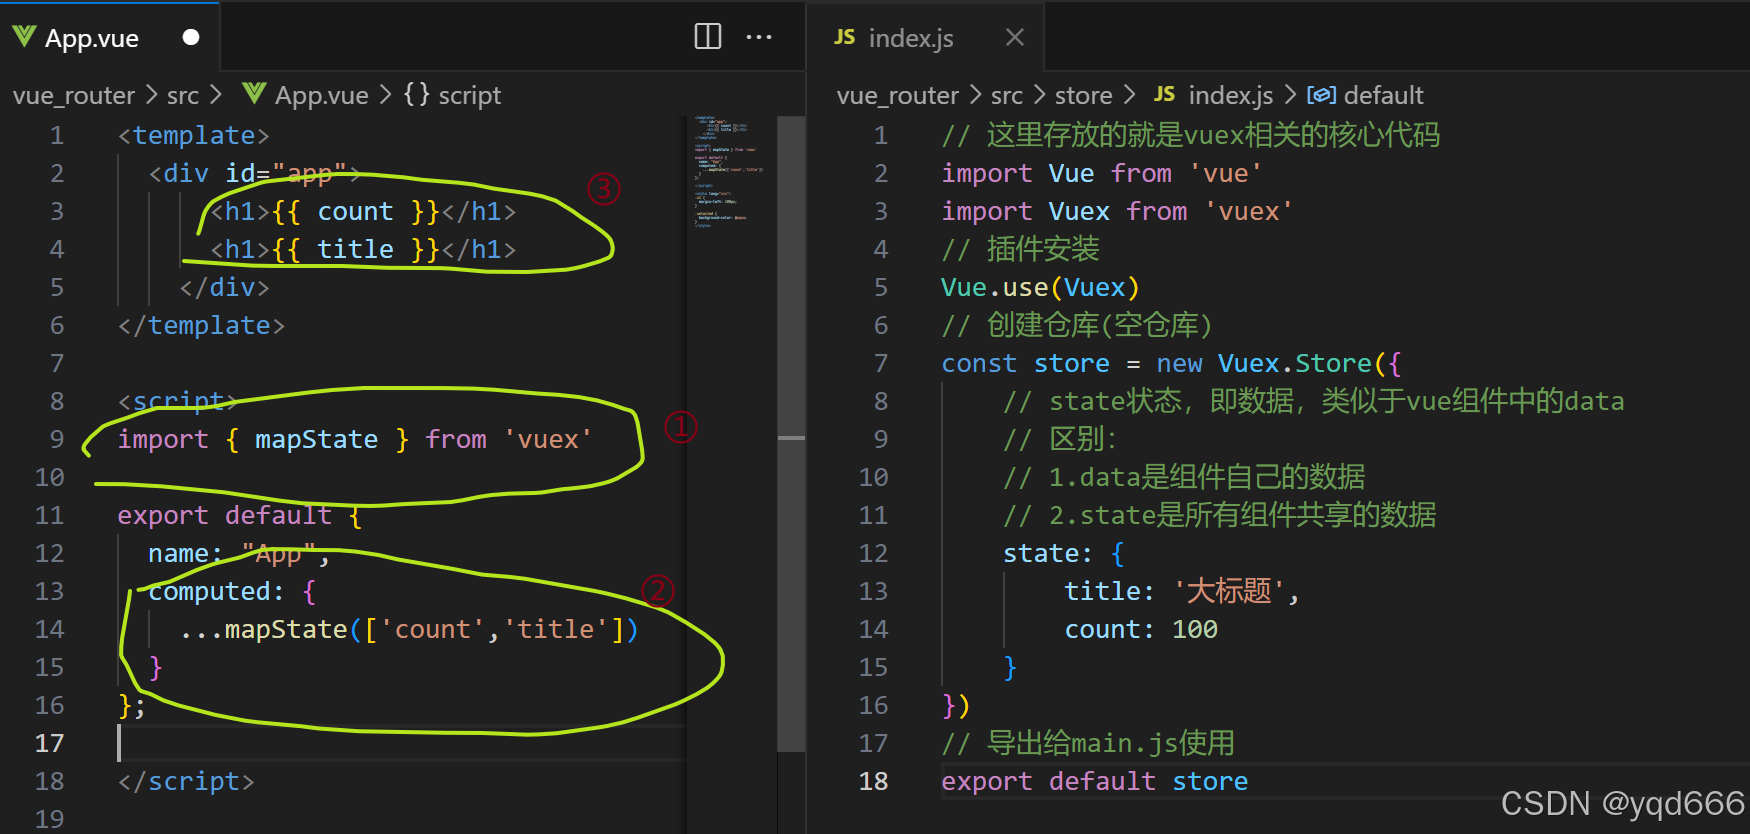Click the comment '// 创建仓库(空仓库)'
The height and width of the screenshot is (834, 1750).
pyautogui.click(x=1077, y=325)
